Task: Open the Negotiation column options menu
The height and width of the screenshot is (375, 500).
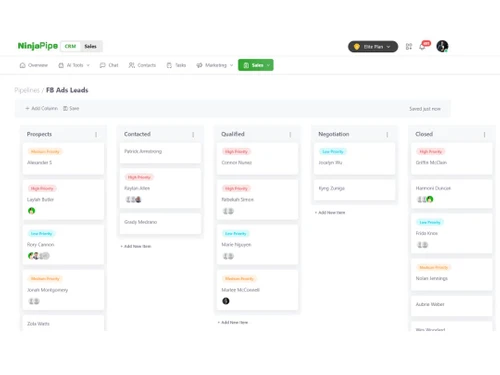Action: pos(387,134)
